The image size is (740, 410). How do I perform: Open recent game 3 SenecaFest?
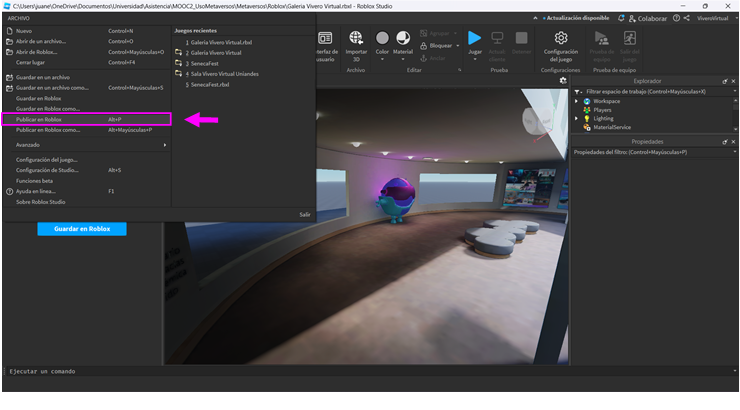243,63
